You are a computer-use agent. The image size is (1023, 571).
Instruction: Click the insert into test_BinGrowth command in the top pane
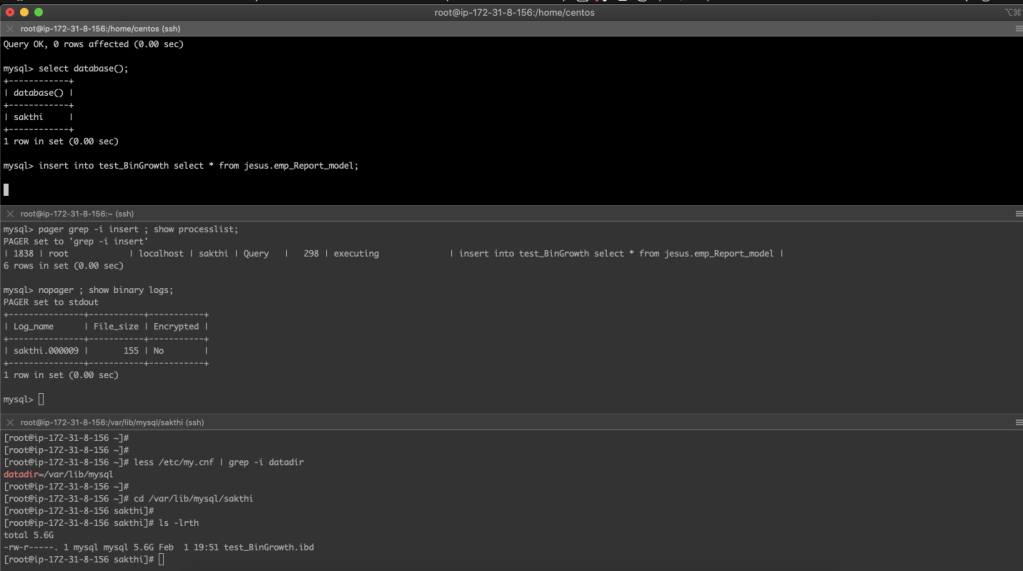click(x=198, y=166)
